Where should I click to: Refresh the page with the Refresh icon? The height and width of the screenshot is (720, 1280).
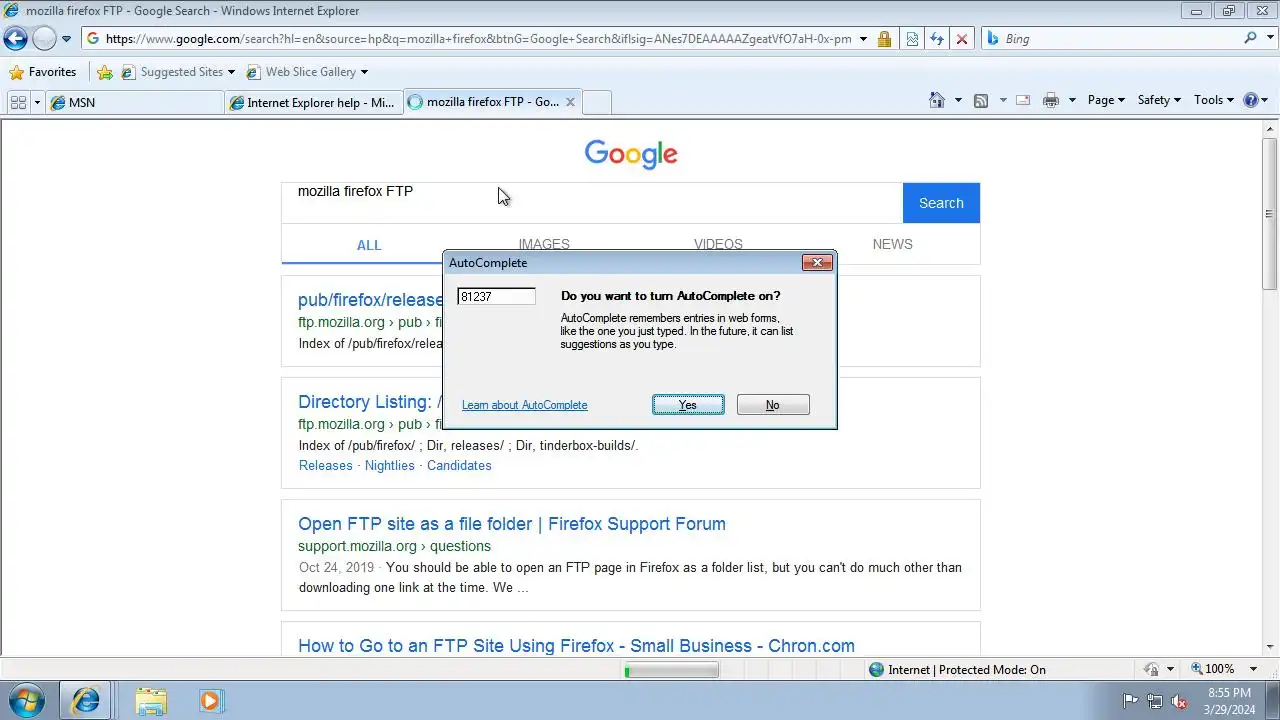pos(937,39)
